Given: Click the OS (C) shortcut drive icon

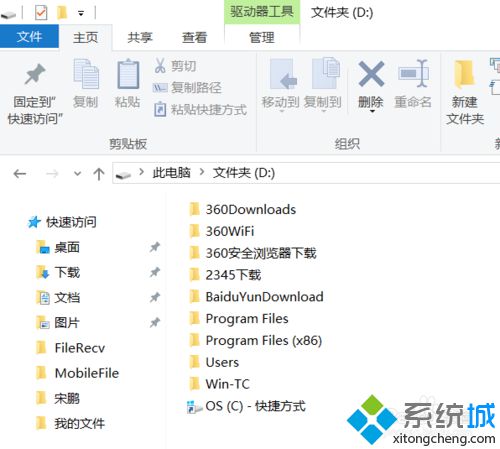Looking at the screenshot, I should [195, 407].
